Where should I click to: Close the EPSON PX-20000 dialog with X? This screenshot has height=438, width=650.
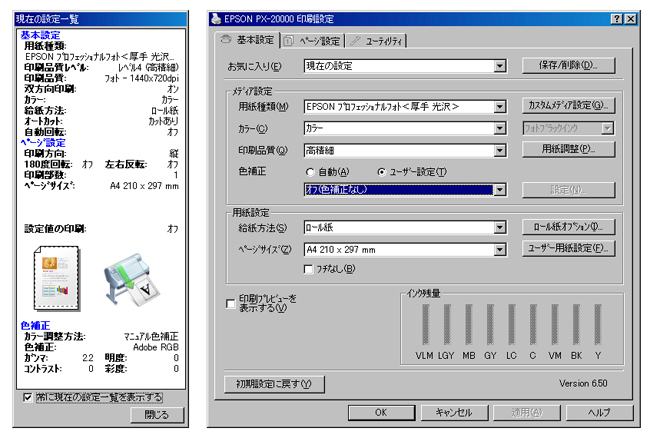[631, 19]
